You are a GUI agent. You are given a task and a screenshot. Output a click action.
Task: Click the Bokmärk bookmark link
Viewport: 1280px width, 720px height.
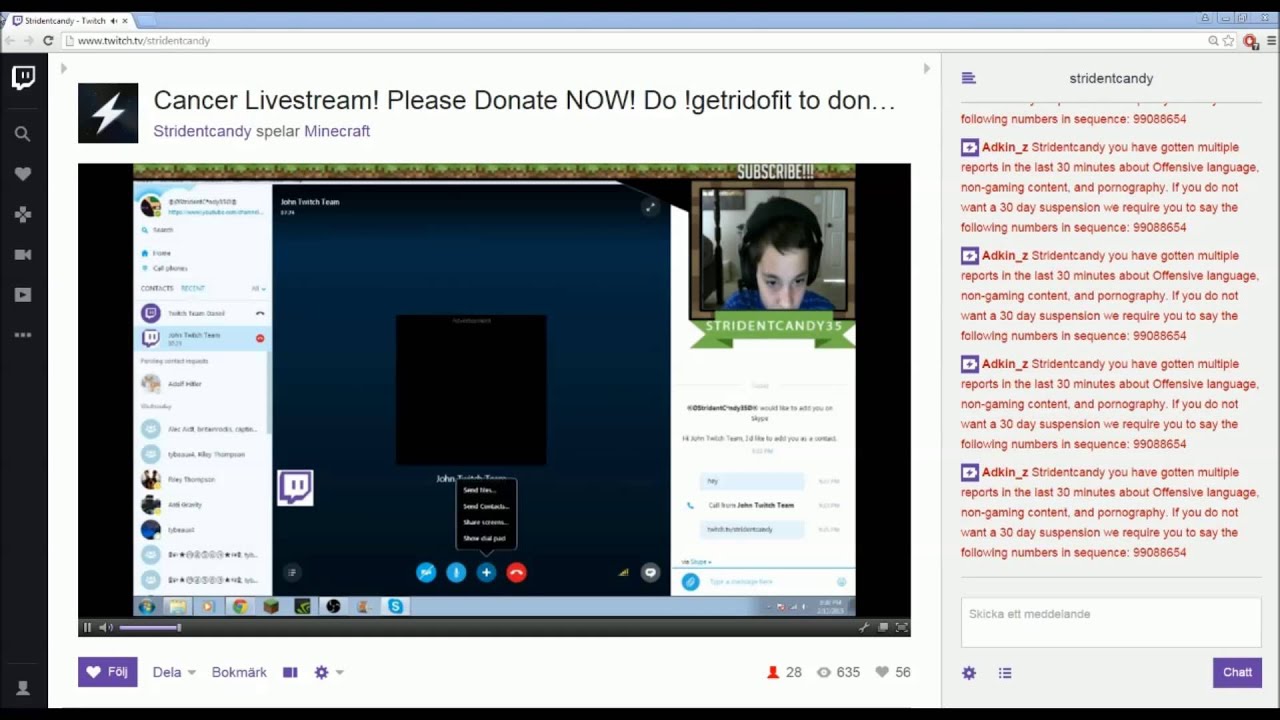[239, 672]
